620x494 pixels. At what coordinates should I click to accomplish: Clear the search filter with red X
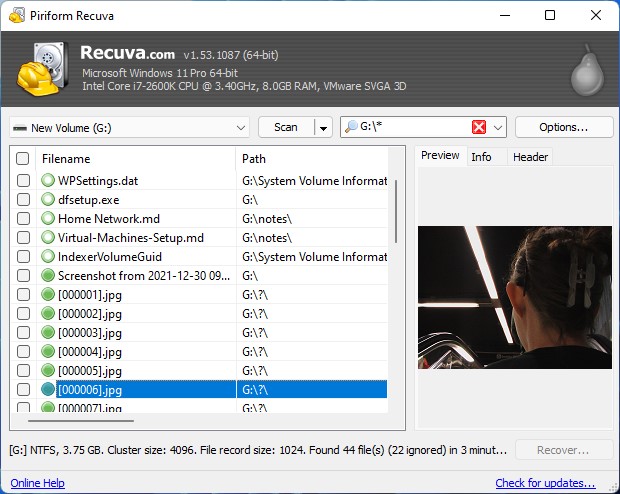(478, 127)
